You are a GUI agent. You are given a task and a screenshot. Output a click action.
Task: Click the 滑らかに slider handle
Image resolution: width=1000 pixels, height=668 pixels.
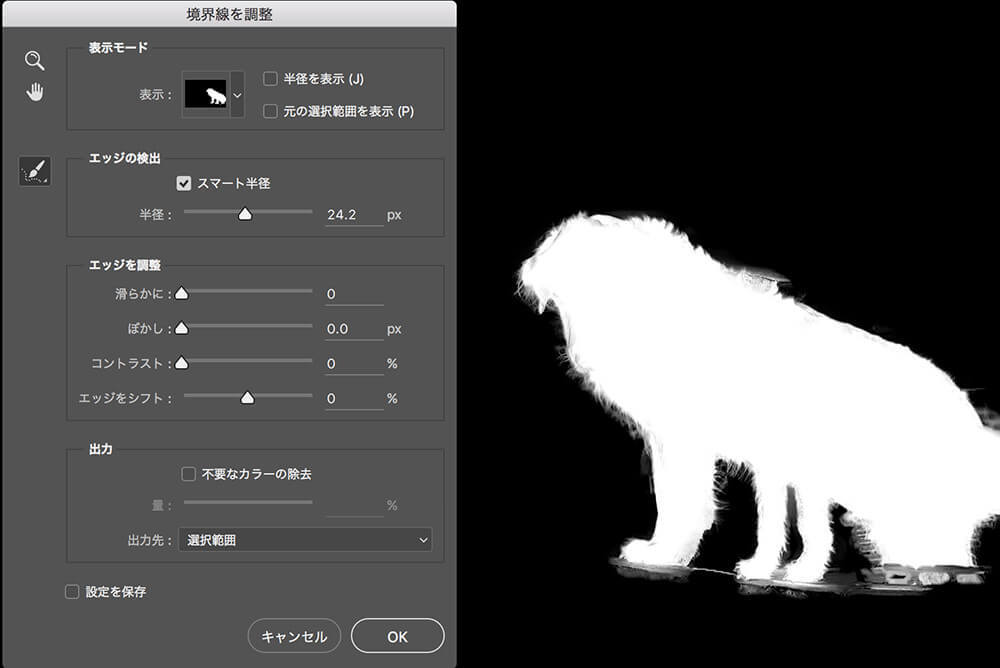(182, 293)
